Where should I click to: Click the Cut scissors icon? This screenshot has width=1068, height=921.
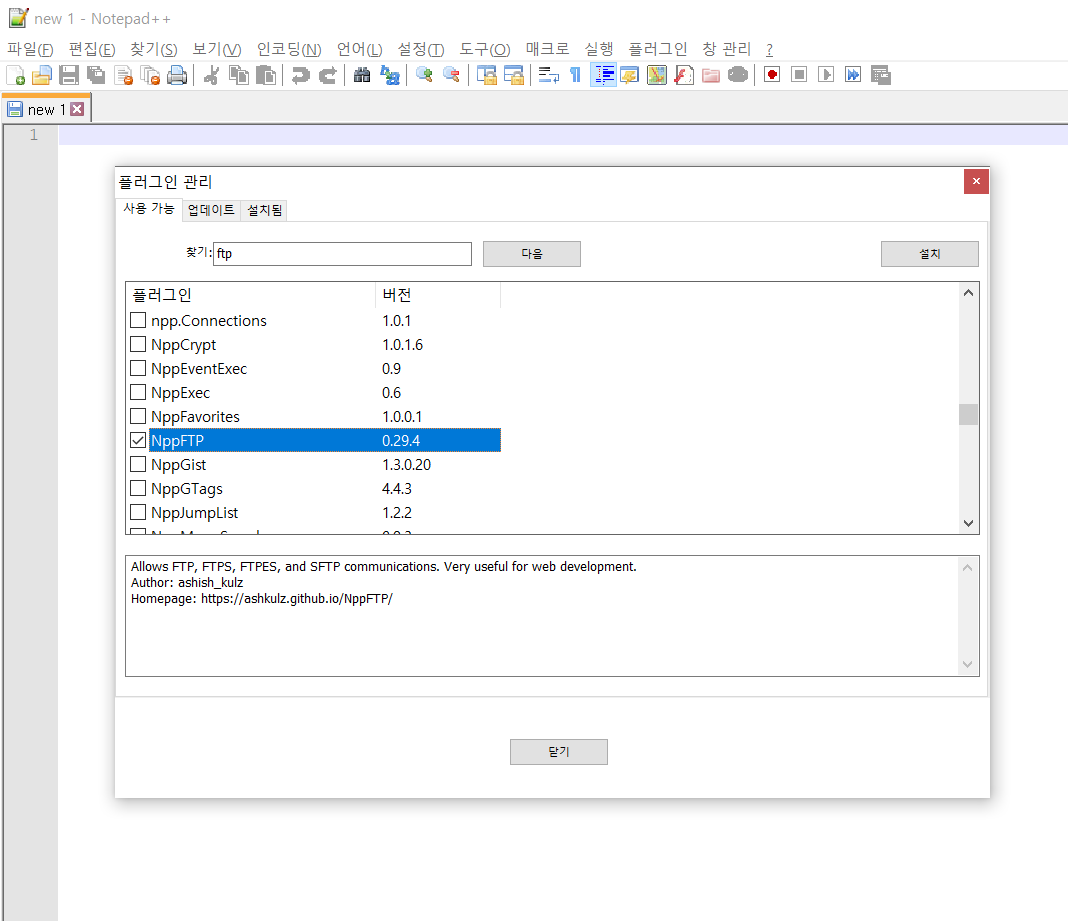pos(212,75)
